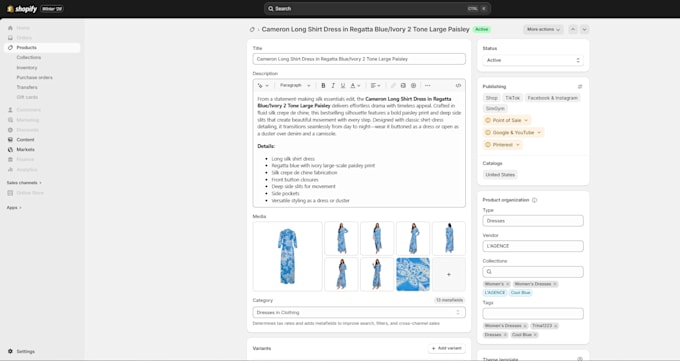Open Purchase orders under Products

tap(34, 77)
